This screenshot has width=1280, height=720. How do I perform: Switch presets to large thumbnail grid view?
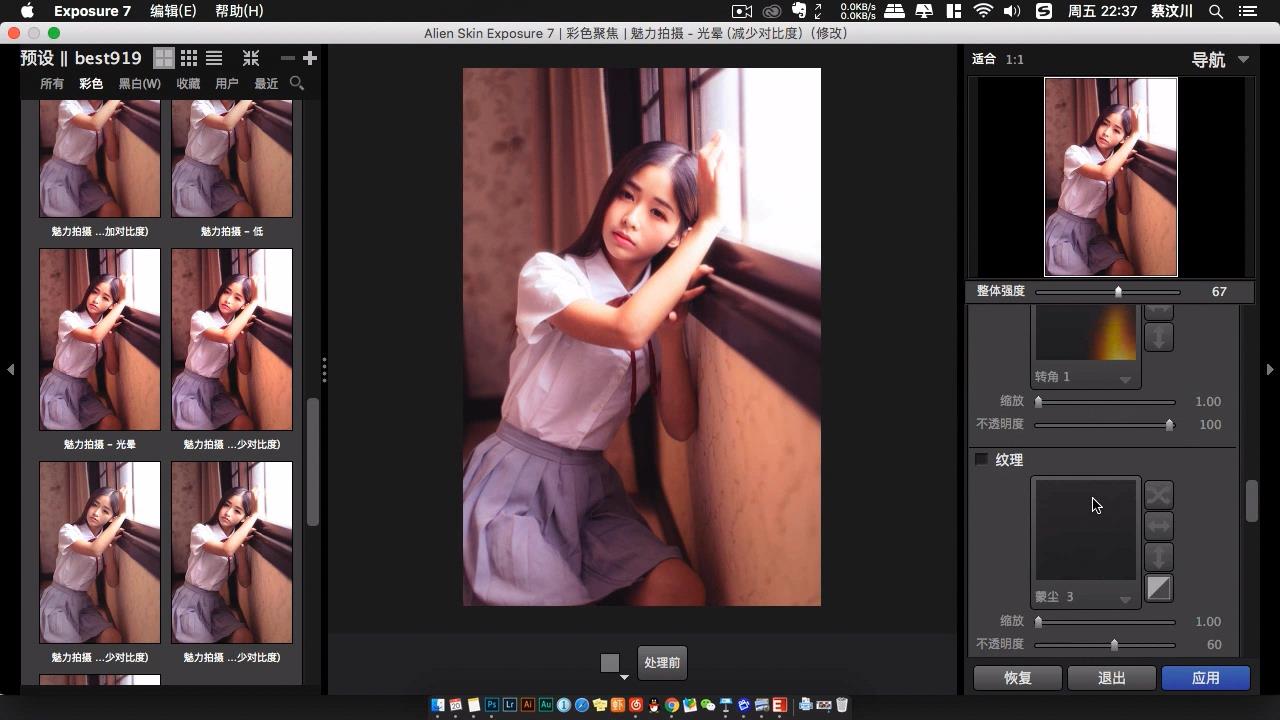[163, 58]
